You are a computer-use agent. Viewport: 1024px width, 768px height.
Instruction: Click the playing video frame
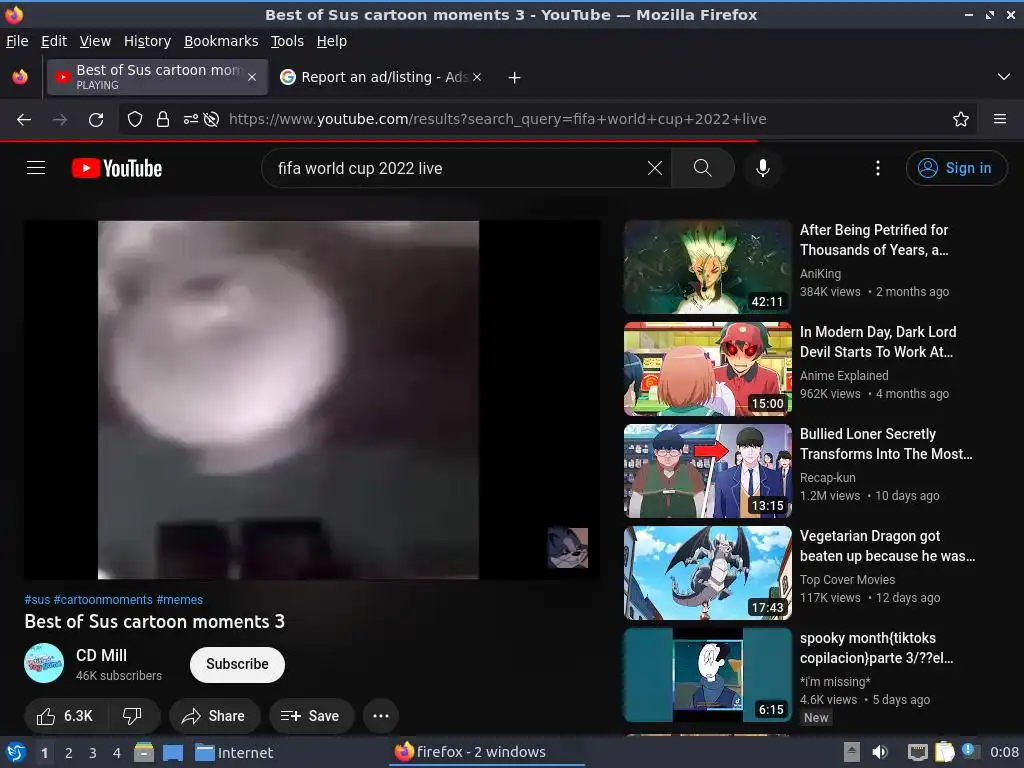point(312,400)
